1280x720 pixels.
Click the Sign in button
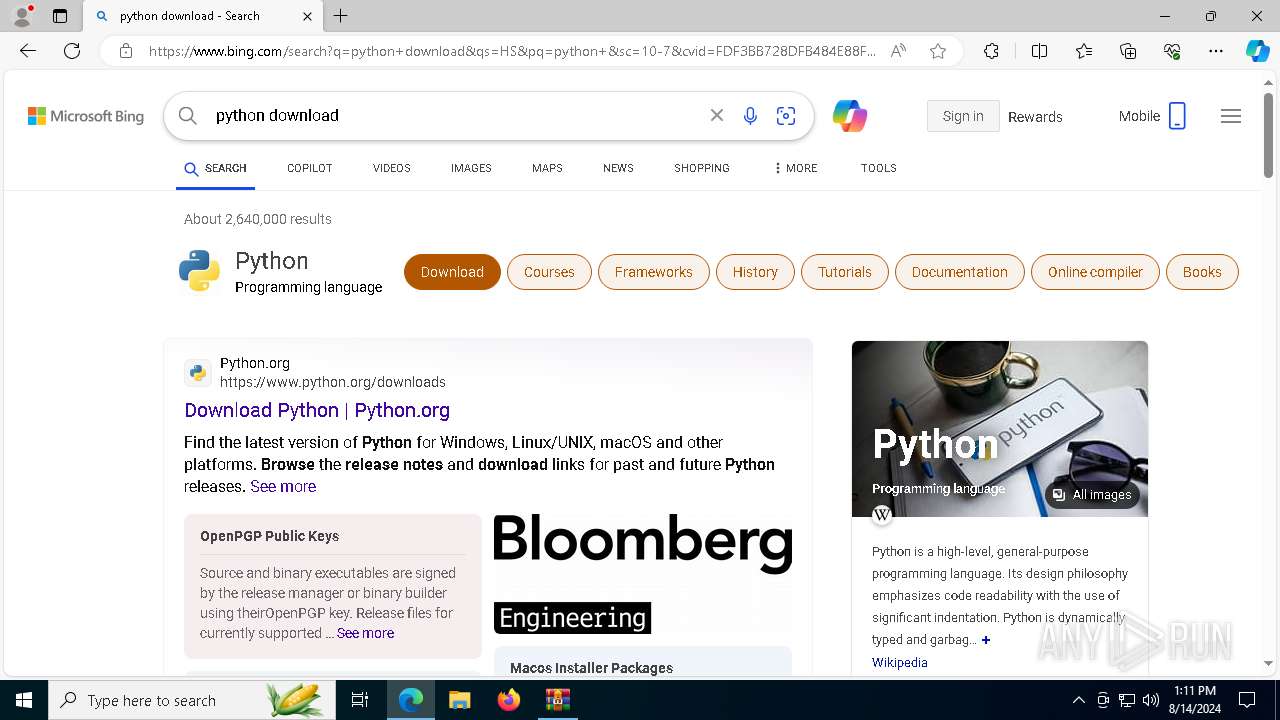(x=963, y=116)
